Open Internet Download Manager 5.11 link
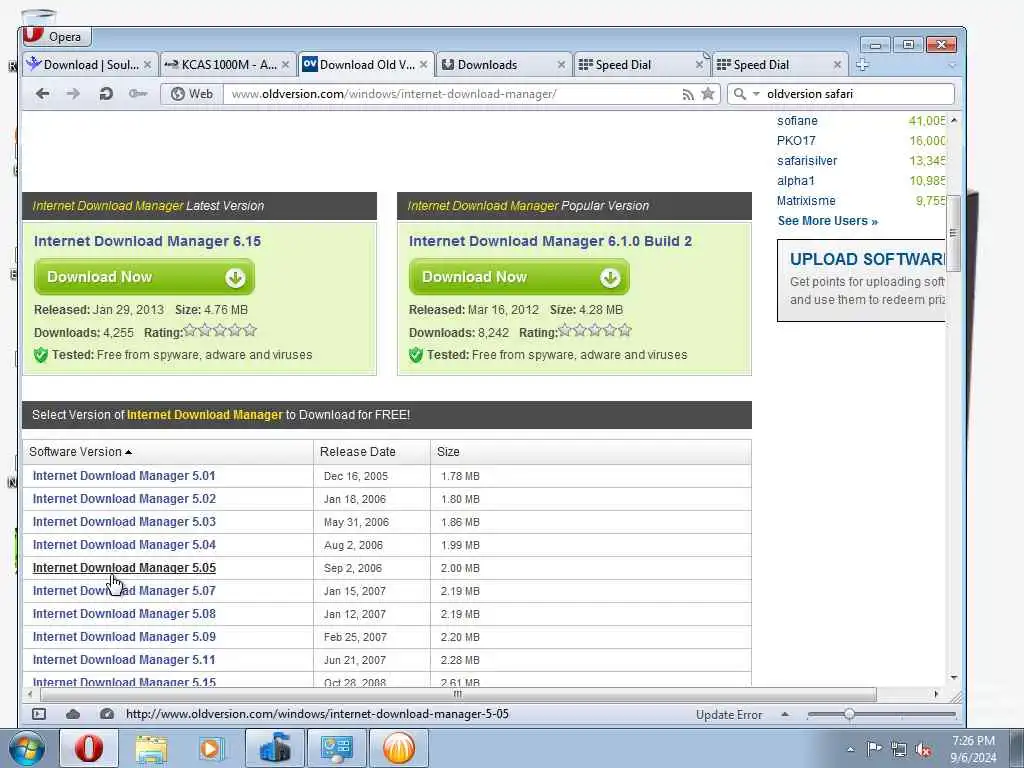1024x768 pixels. coord(124,660)
